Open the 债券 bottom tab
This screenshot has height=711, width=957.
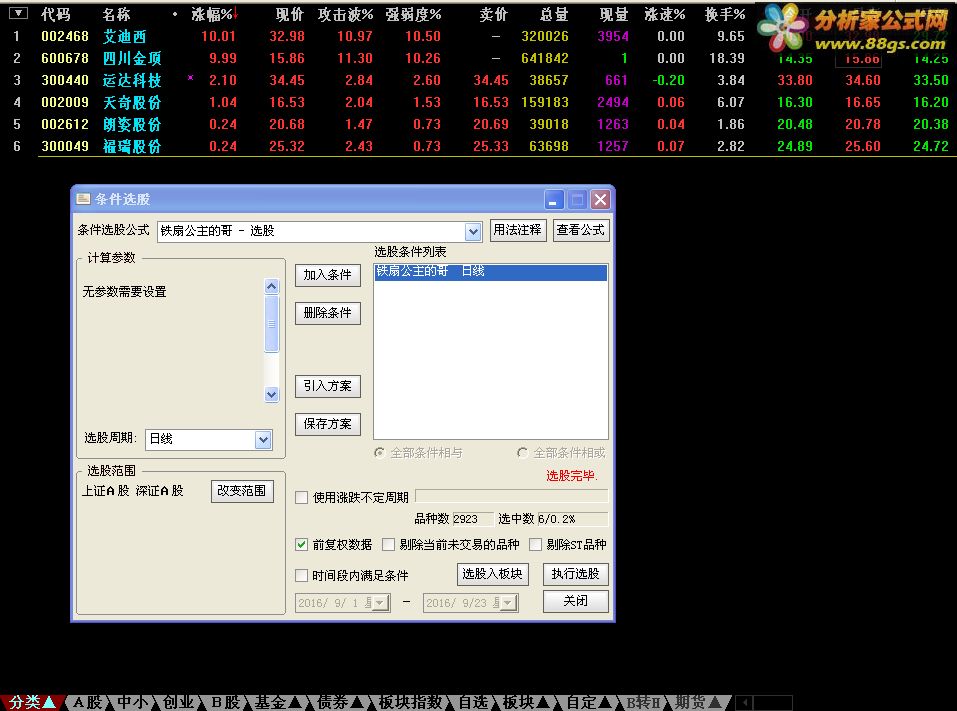click(340, 702)
